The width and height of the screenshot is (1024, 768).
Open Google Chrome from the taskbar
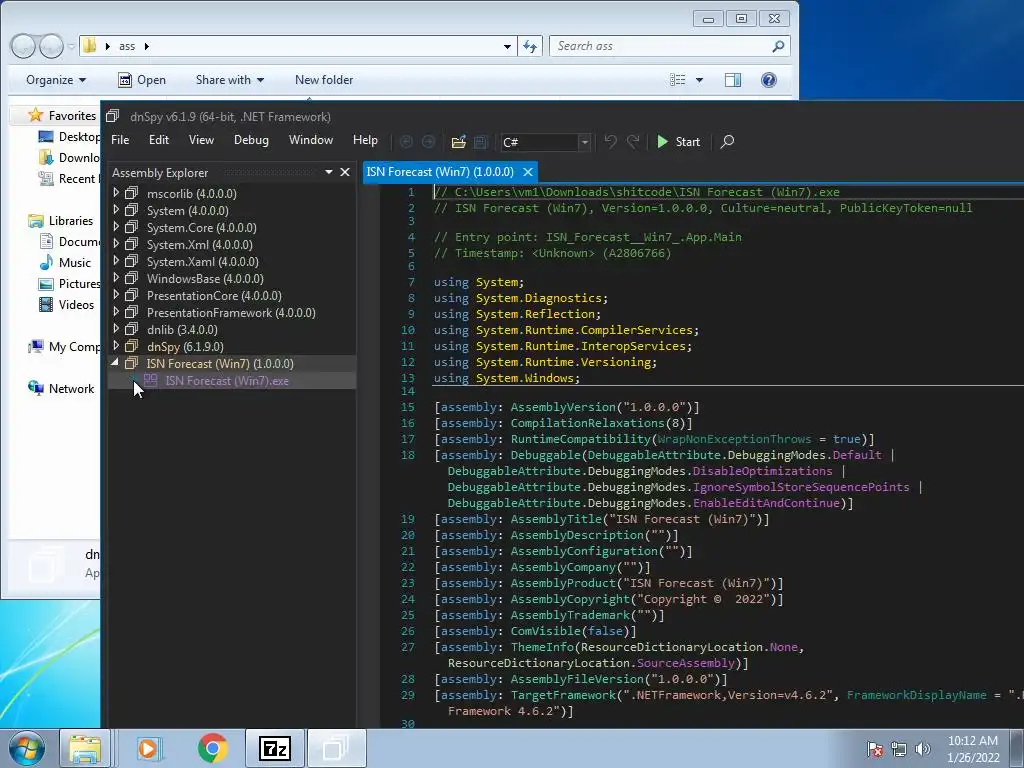(x=212, y=748)
